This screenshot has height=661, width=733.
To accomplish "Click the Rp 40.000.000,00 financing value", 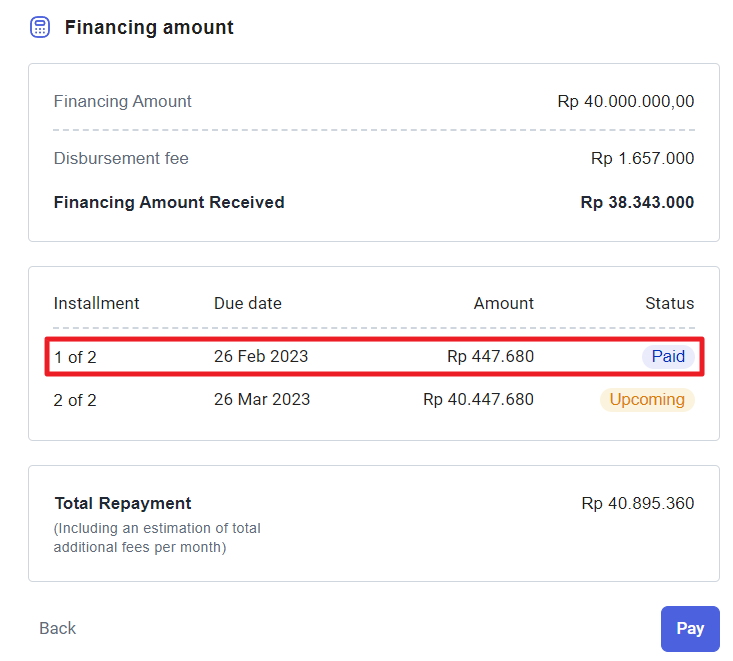I will [625, 101].
